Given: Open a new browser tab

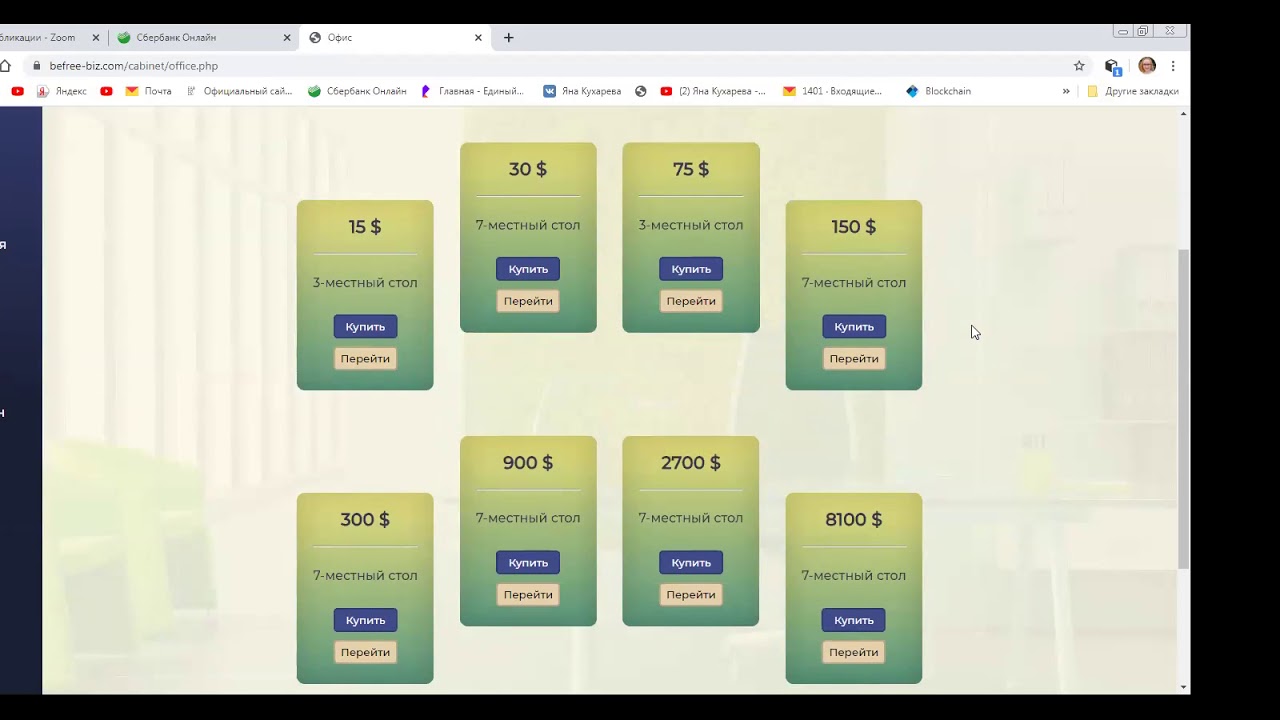Looking at the screenshot, I should (508, 38).
